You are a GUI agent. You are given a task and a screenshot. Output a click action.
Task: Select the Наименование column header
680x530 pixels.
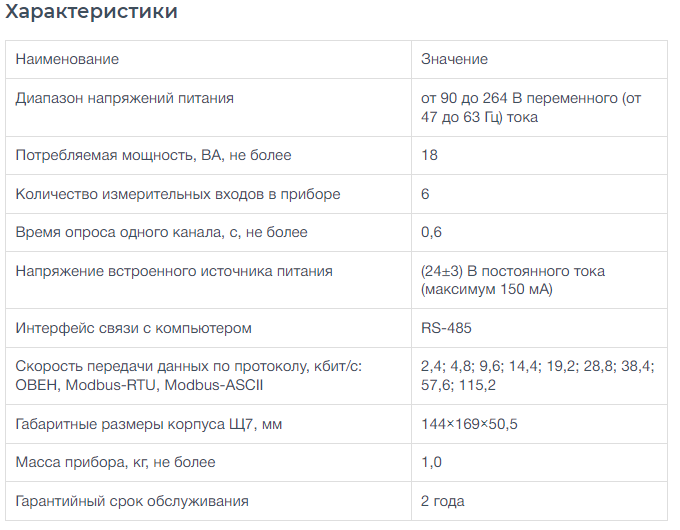coord(67,59)
